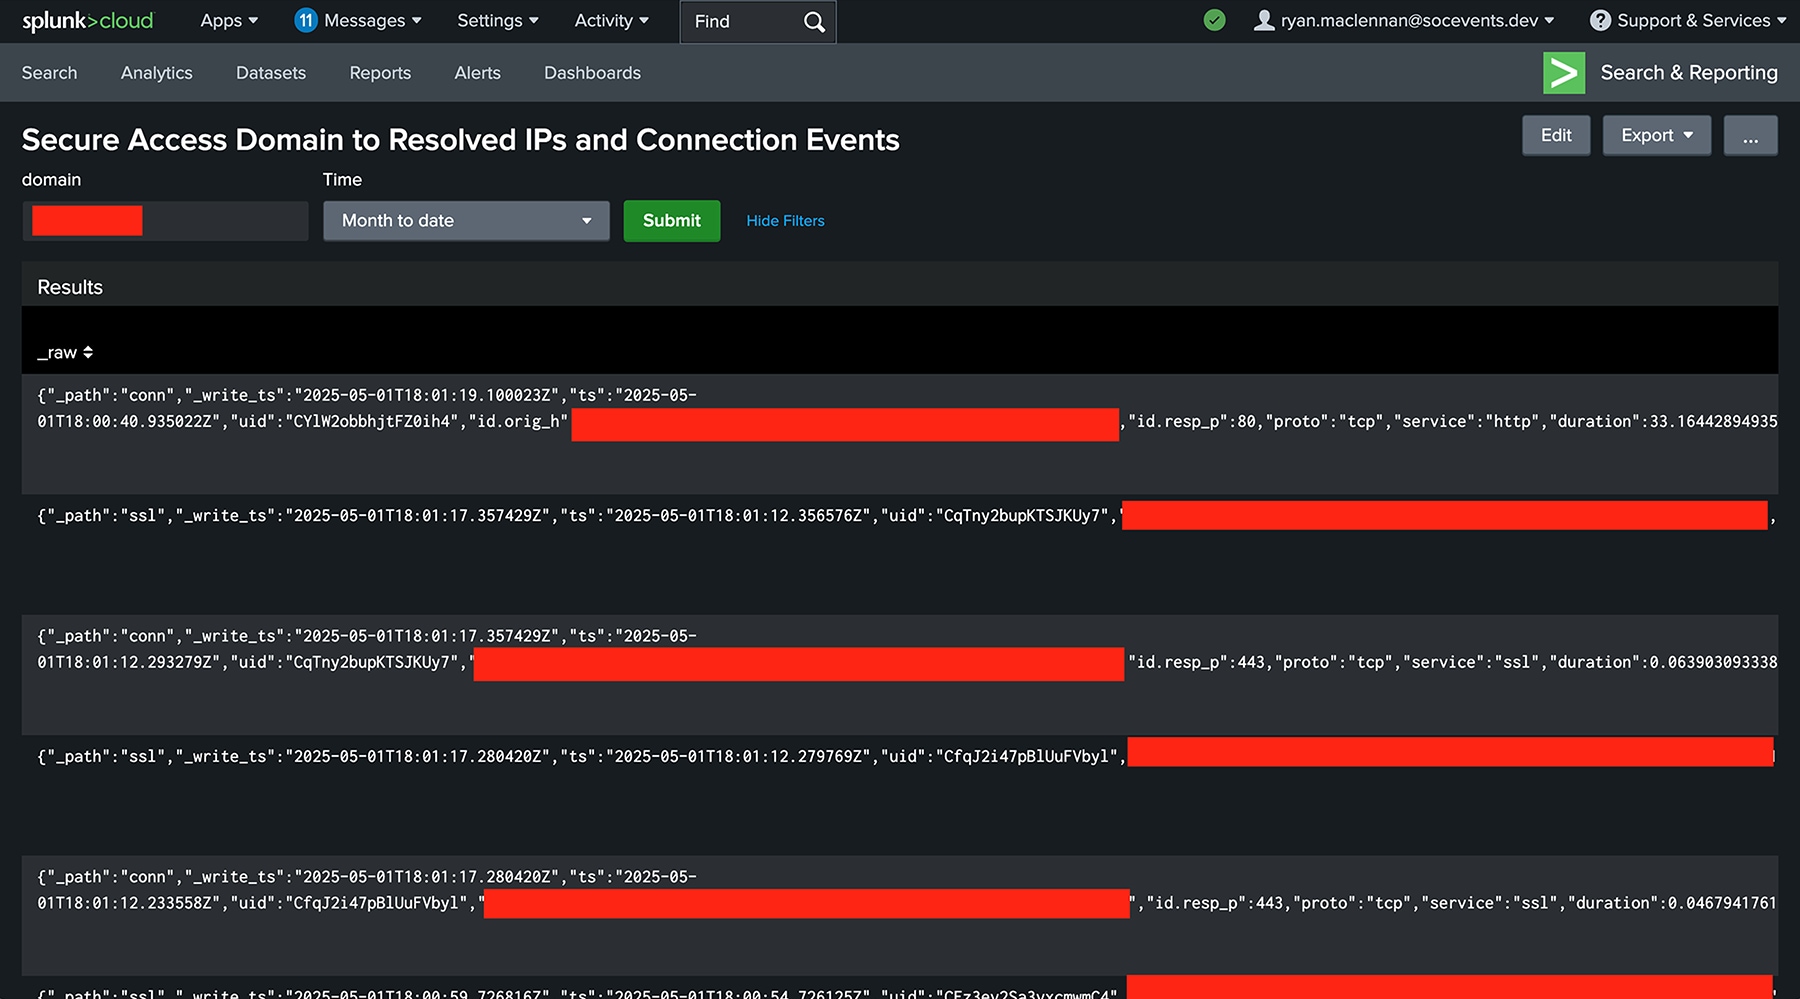Image resolution: width=1800 pixels, height=999 pixels.
Task: Open the Apps menu
Action: pyautogui.click(x=229, y=21)
